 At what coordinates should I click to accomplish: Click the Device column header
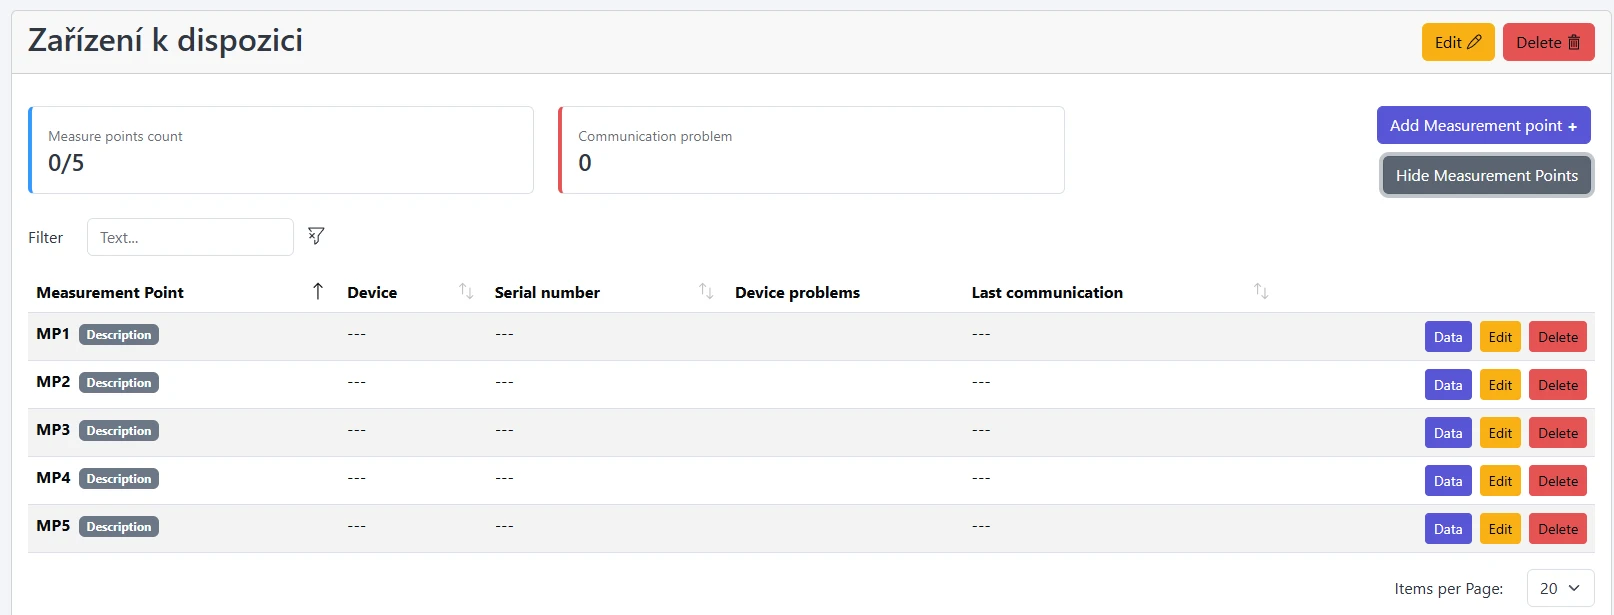372,292
